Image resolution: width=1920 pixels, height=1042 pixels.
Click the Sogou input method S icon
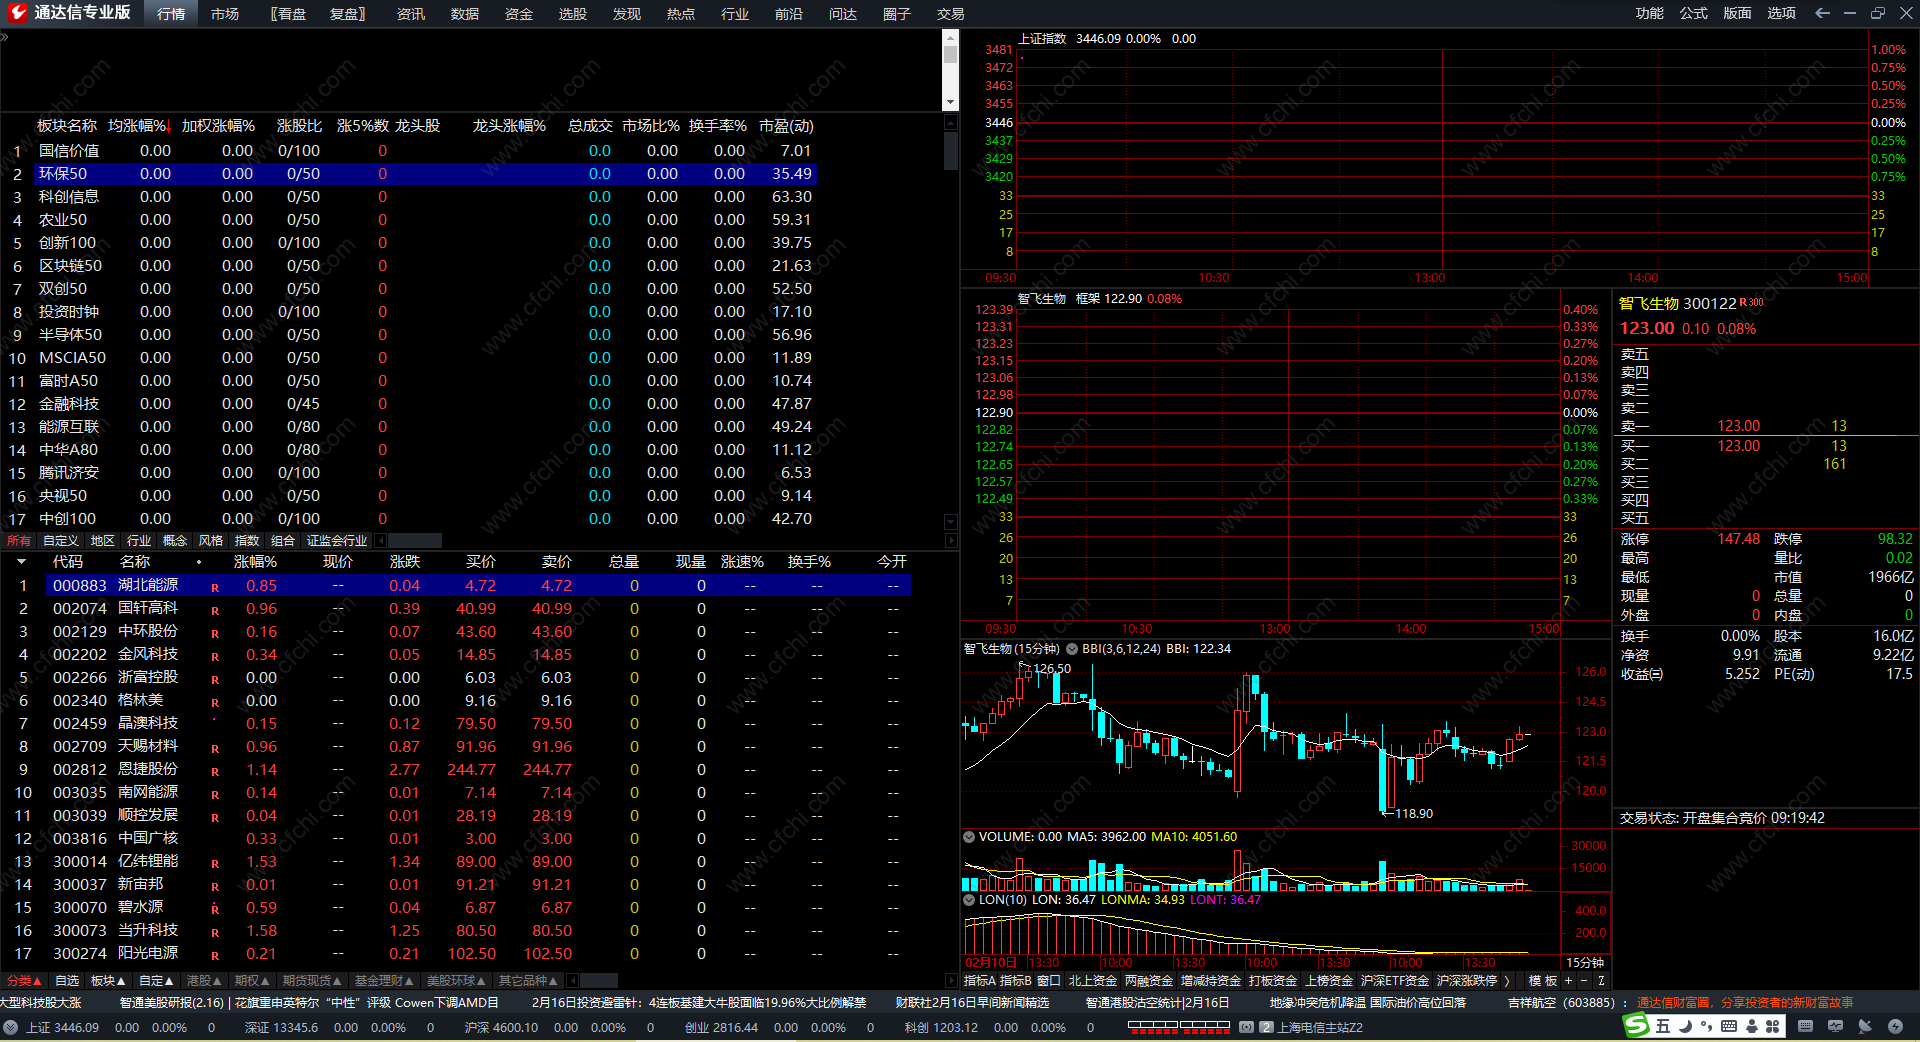point(1636,1025)
